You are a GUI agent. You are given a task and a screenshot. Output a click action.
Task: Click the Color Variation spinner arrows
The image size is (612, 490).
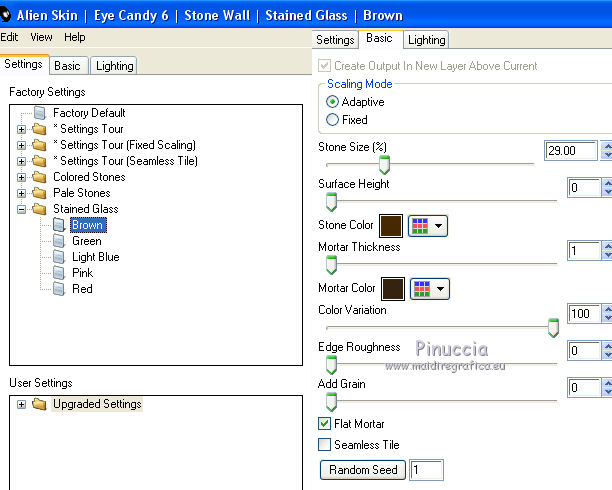[607, 314]
